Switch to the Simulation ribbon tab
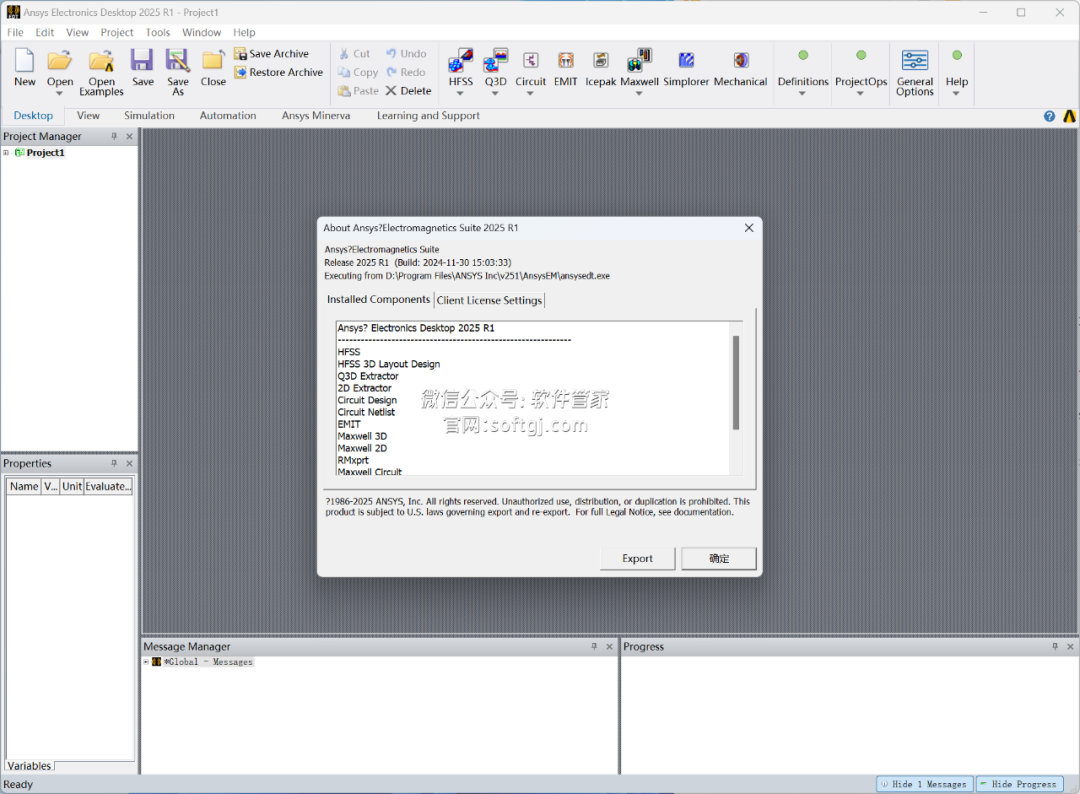Screen dimensions: 1080x794 [x=149, y=116]
